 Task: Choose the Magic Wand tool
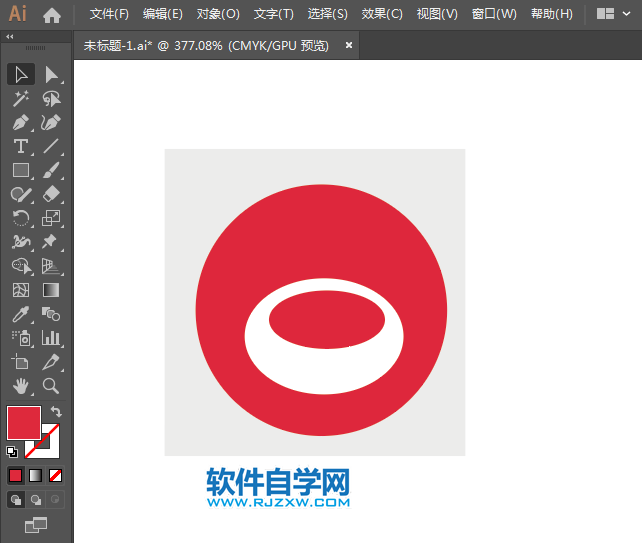21,99
